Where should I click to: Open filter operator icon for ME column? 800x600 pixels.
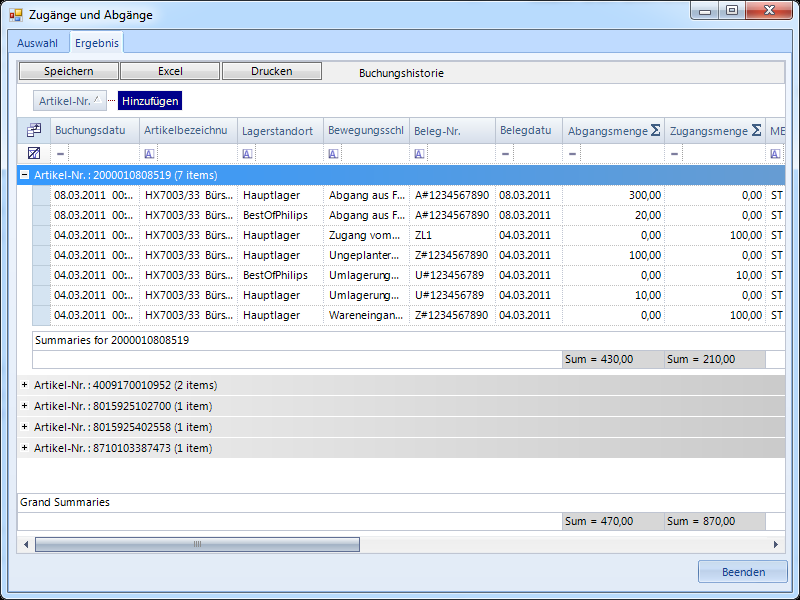click(x=775, y=154)
